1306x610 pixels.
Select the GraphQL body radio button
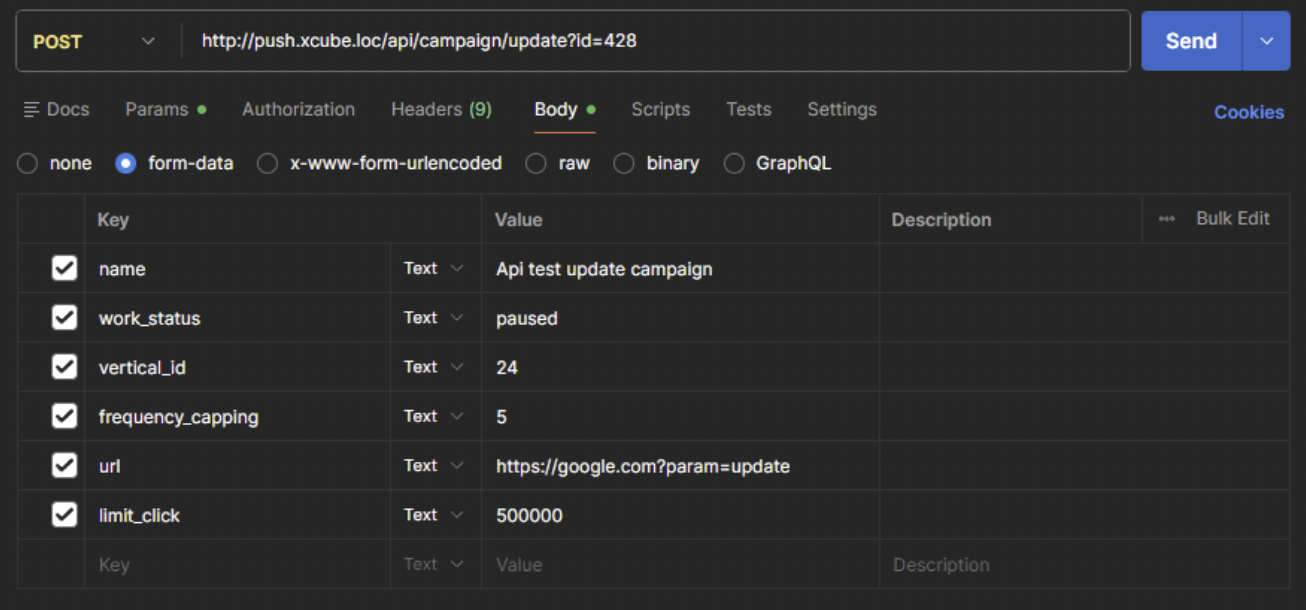(735, 163)
